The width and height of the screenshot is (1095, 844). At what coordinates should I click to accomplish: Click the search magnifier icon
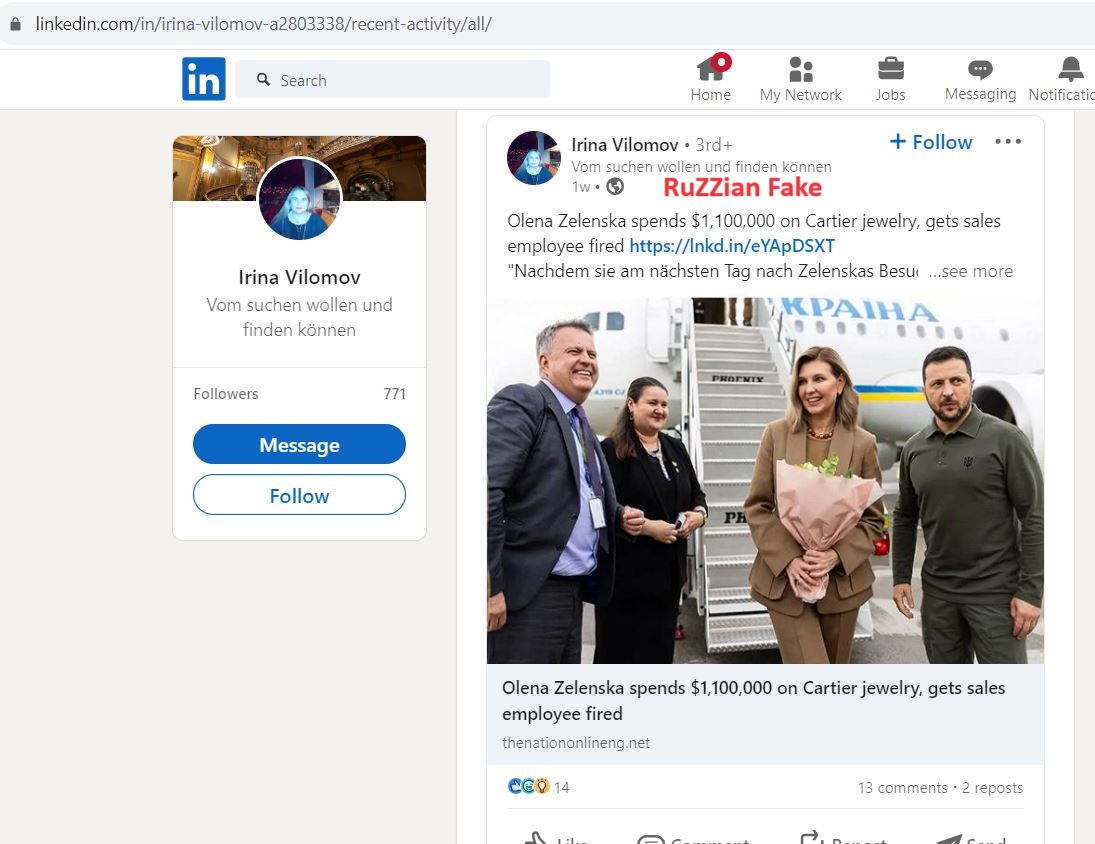263,80
